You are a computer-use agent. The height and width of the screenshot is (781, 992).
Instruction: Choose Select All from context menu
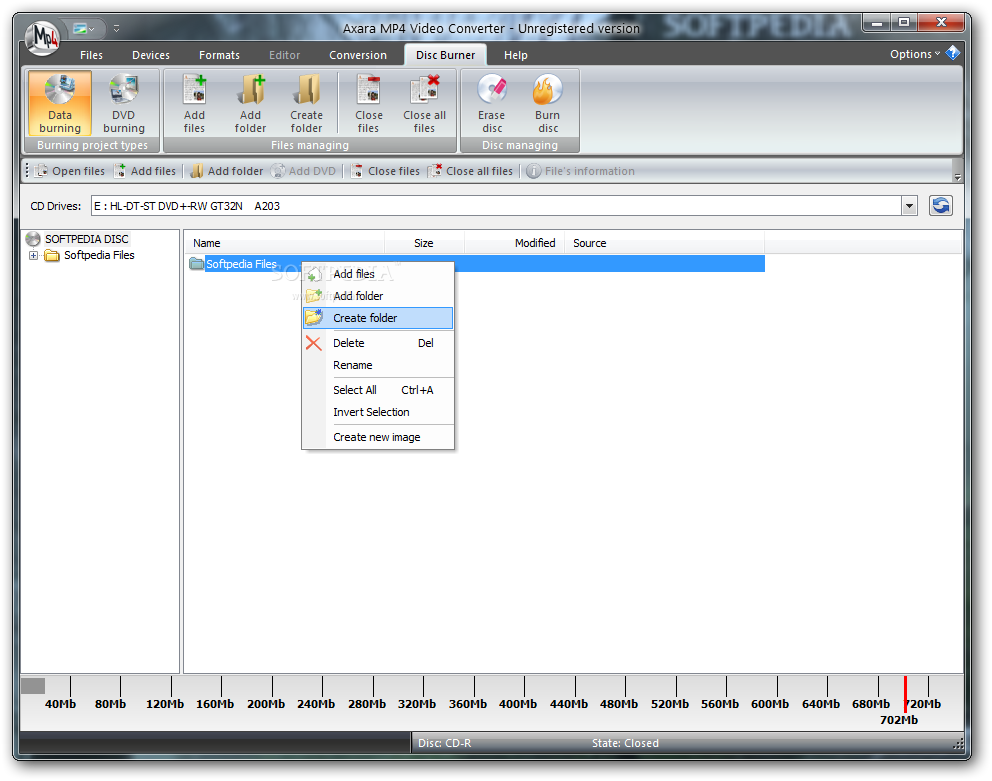tap(378, 390)
